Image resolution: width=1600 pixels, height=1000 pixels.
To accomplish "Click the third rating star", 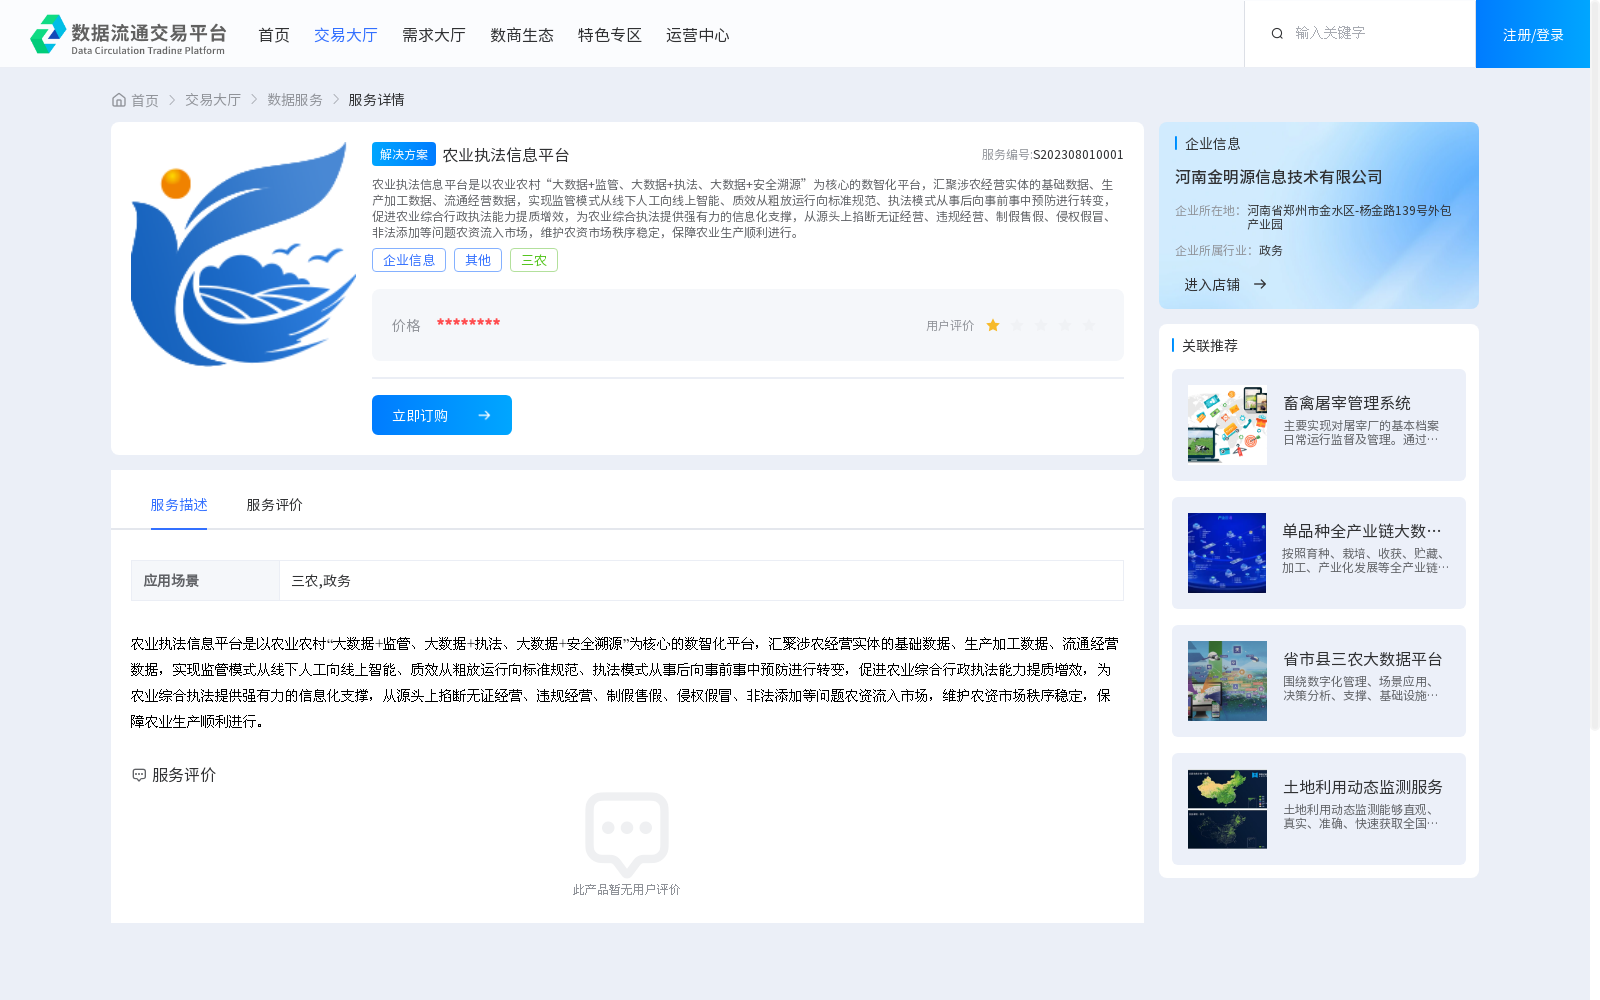I will click(1041, 326).
